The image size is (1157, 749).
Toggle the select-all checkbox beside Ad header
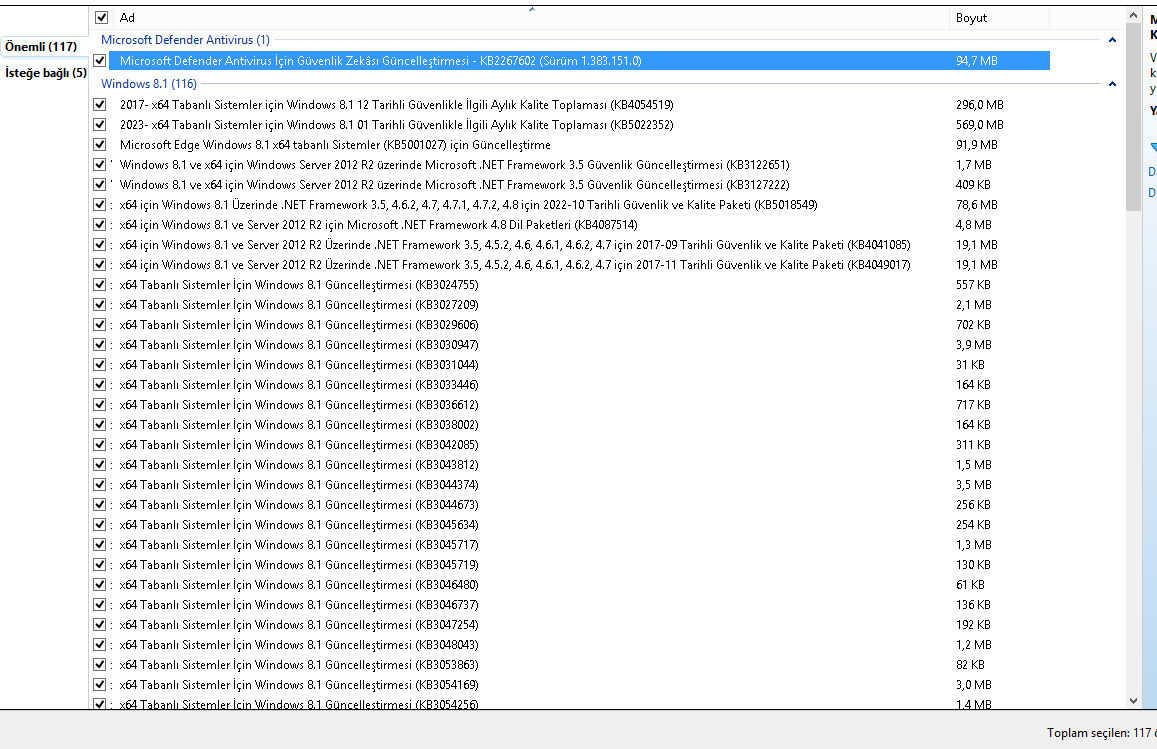point(102,18)
